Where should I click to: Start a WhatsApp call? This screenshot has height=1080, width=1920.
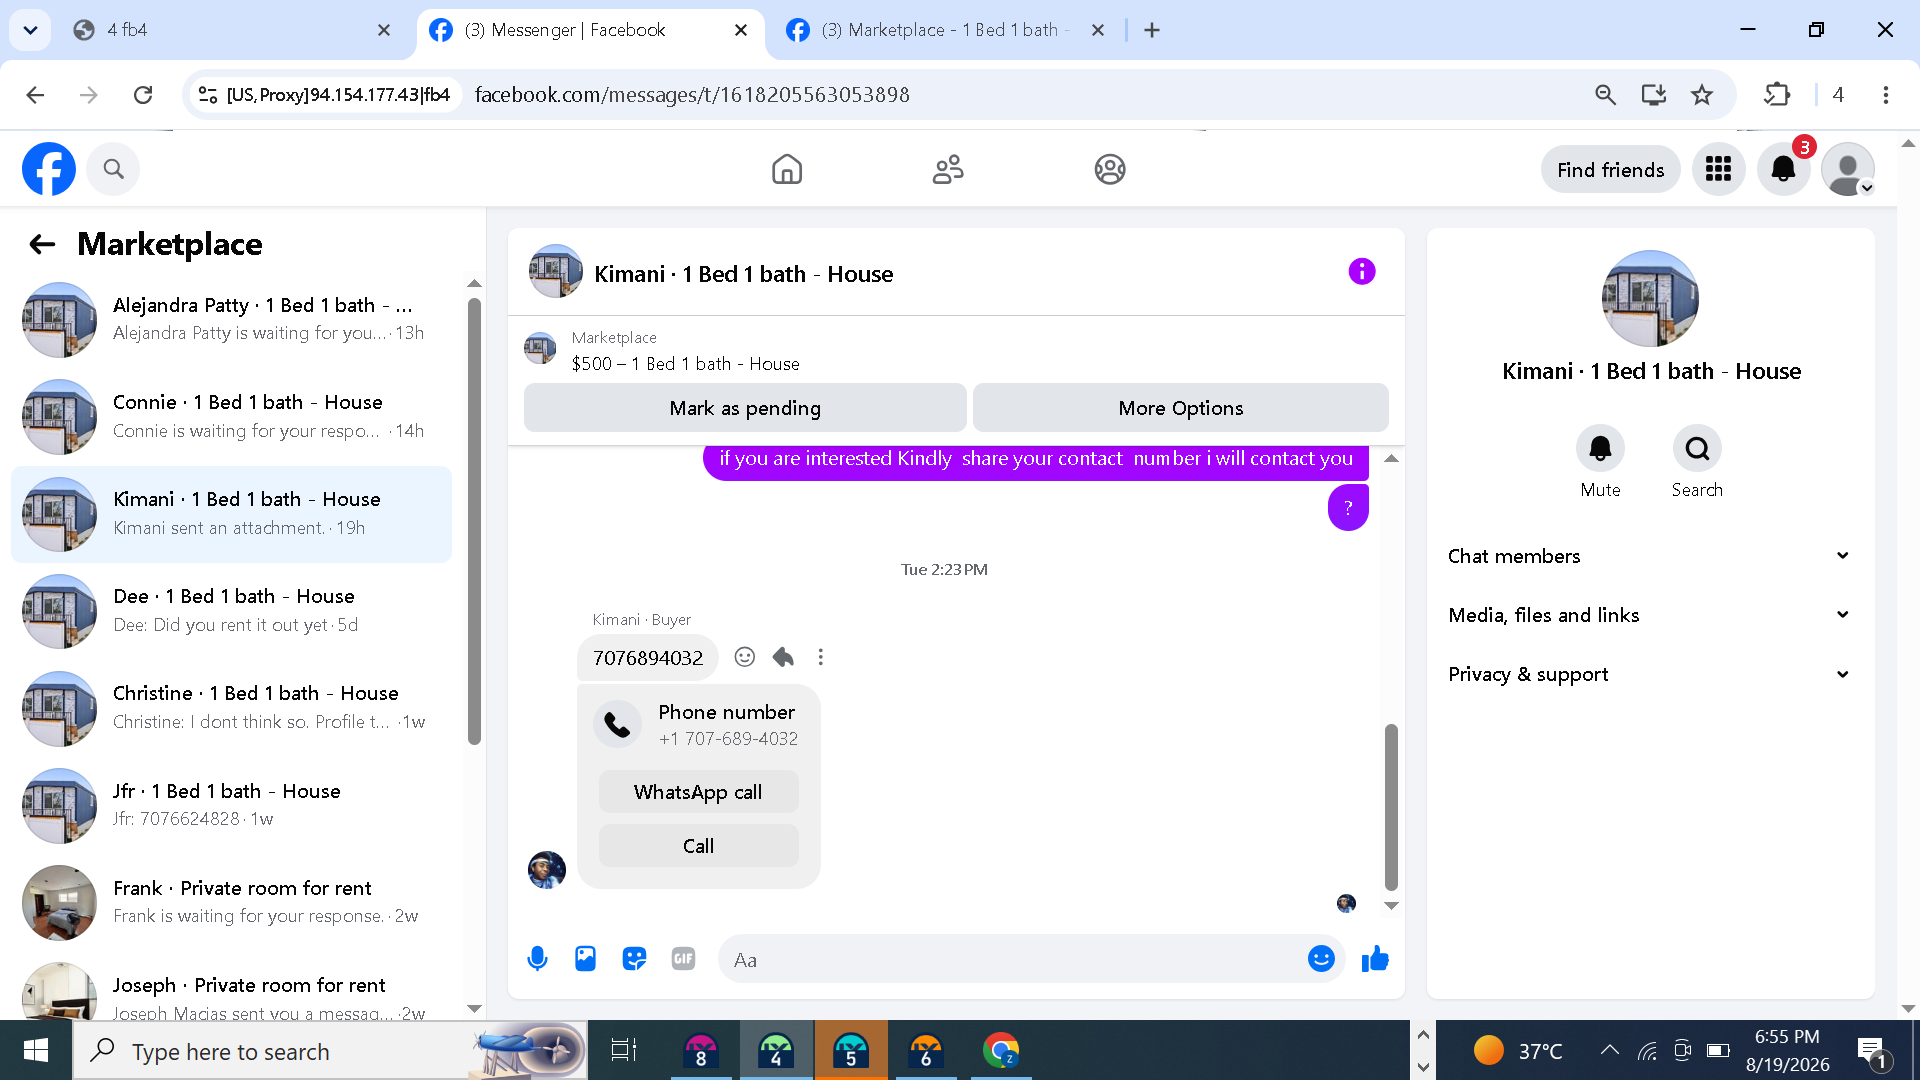[698, 792]
